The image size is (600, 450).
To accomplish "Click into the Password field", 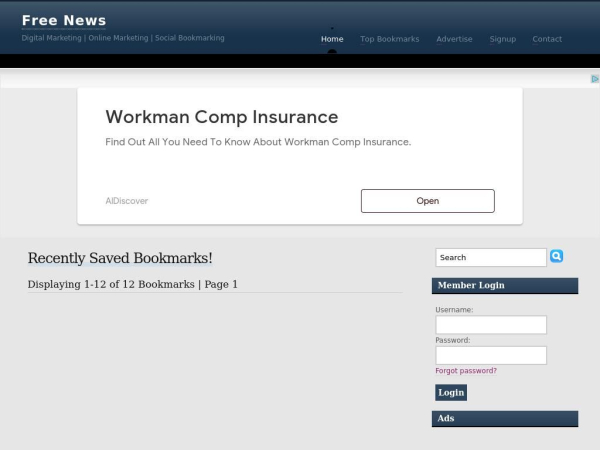I will pyautogui.click(x=490, y=355).
